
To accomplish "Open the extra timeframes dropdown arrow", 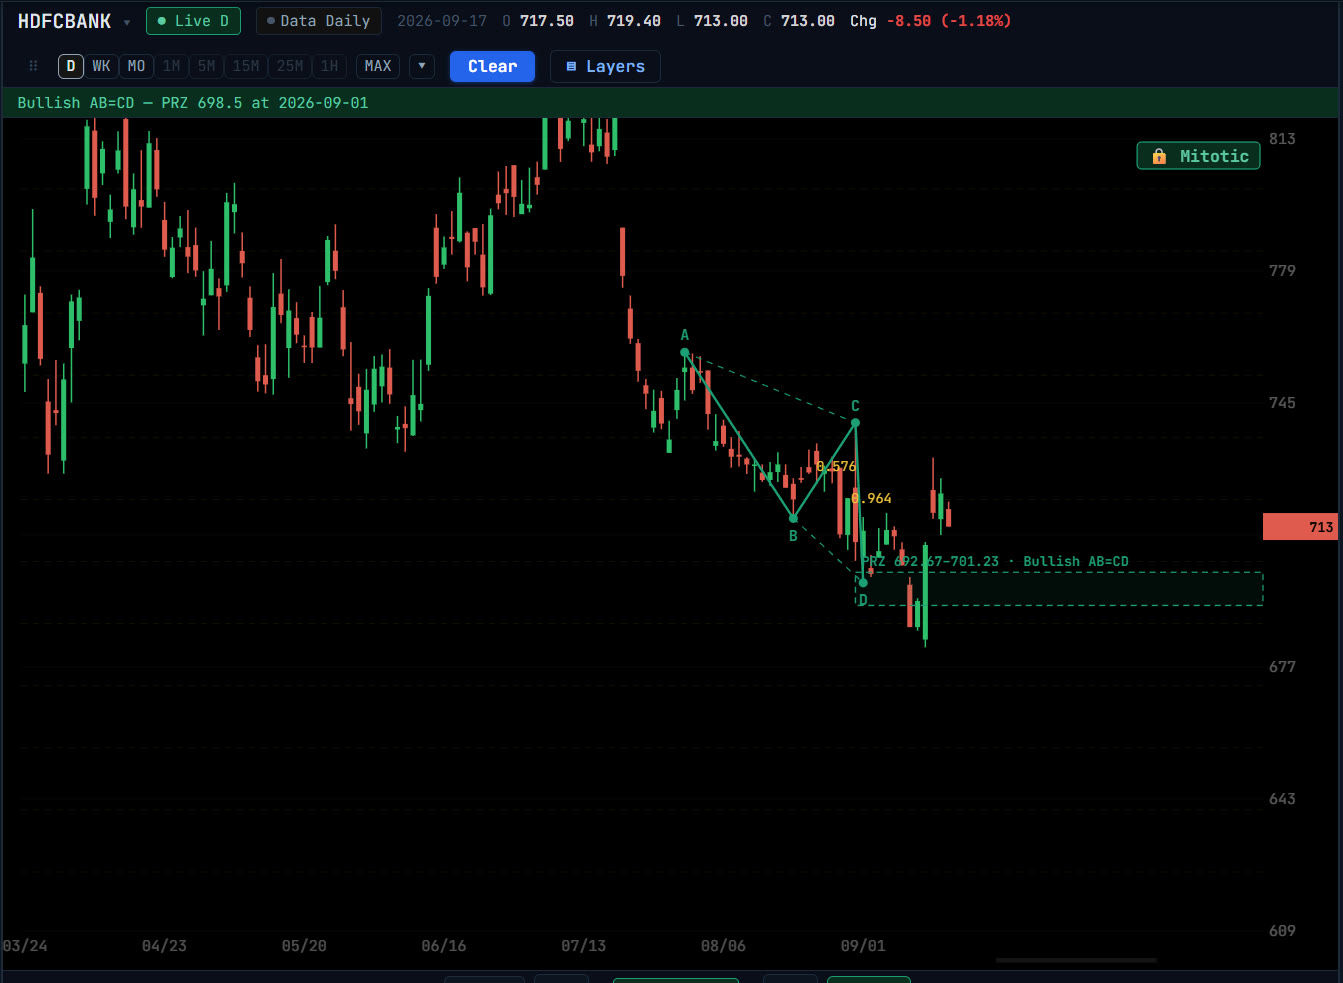I will coord(422,66).
